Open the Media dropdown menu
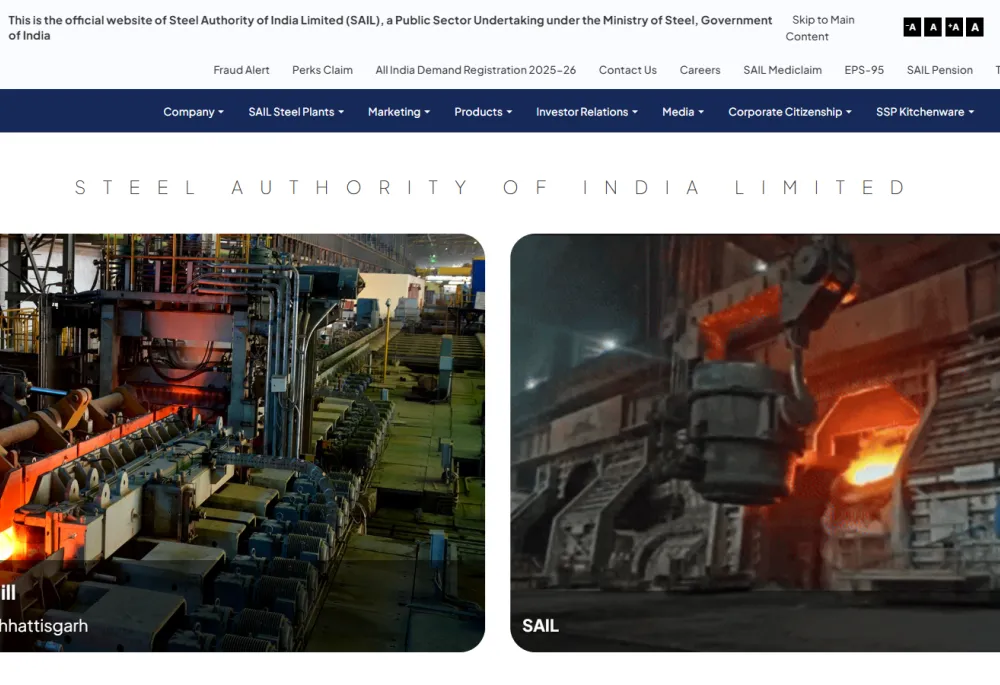Image resolution: width=1000 pixels, height=685 pixels. click(682, 112)
